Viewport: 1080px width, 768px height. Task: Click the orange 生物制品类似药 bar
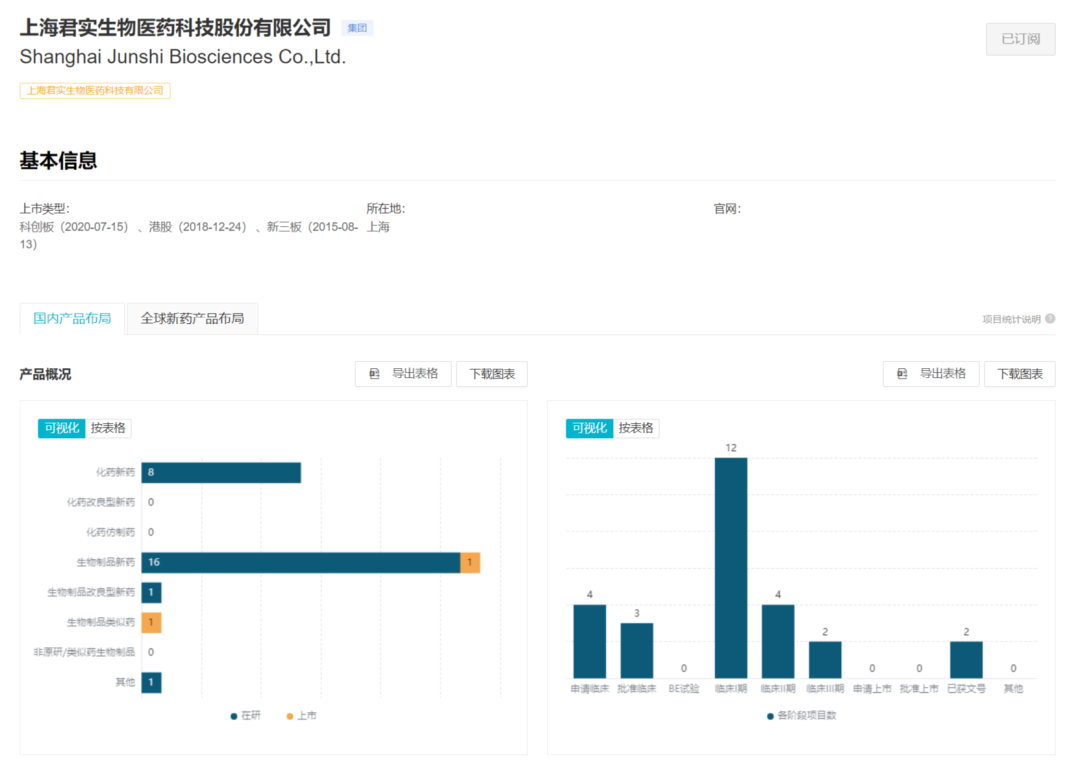coord(152,623)
